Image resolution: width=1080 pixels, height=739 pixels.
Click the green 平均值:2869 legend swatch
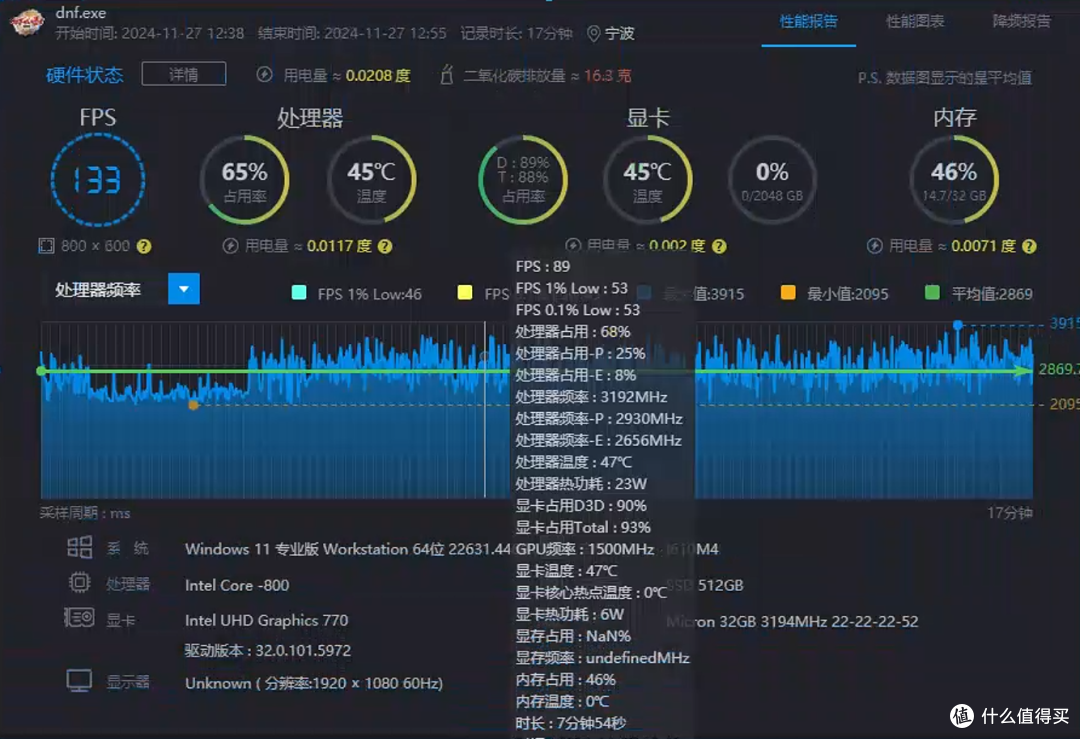[932, 293]
